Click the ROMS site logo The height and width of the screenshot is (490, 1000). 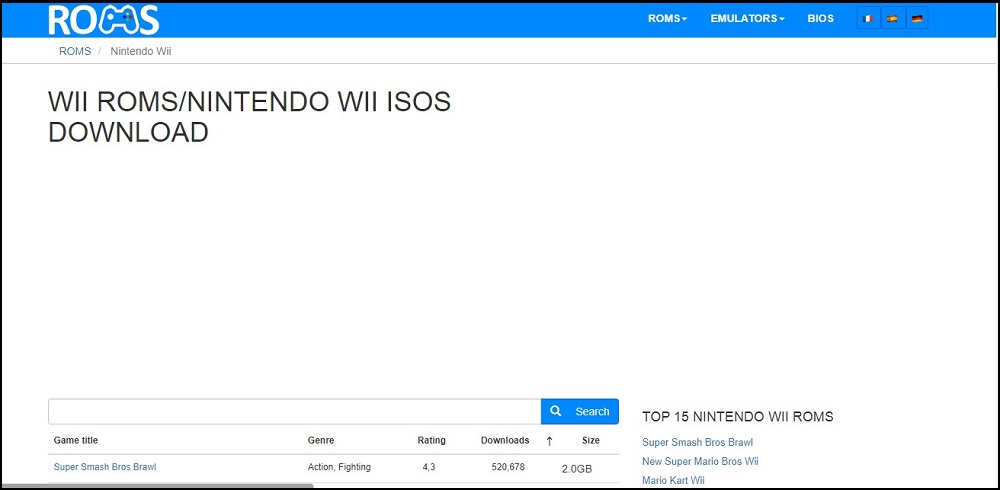coord(103,19)
